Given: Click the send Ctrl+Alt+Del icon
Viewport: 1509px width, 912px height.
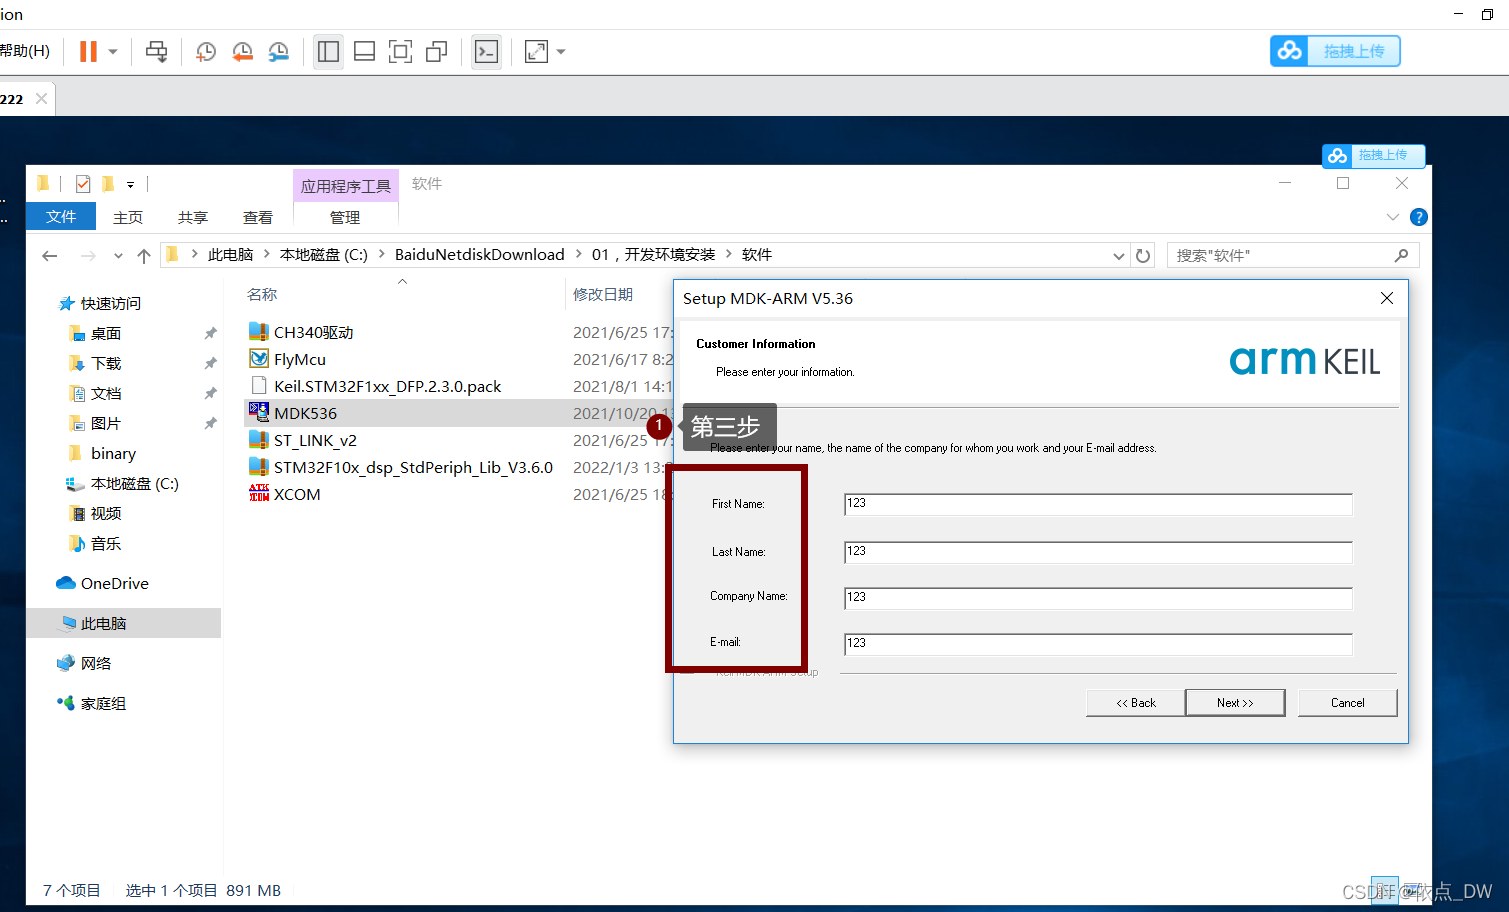Looking at the screenshot, I should point(157,51).
